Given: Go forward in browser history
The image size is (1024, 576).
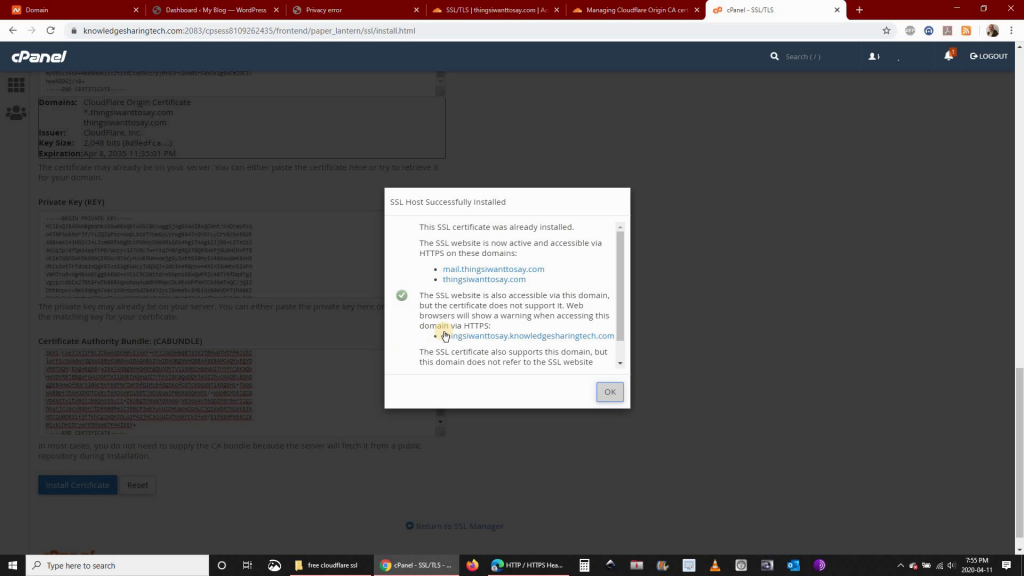Looking at the screenshot, I should click(x=31, y=31).
